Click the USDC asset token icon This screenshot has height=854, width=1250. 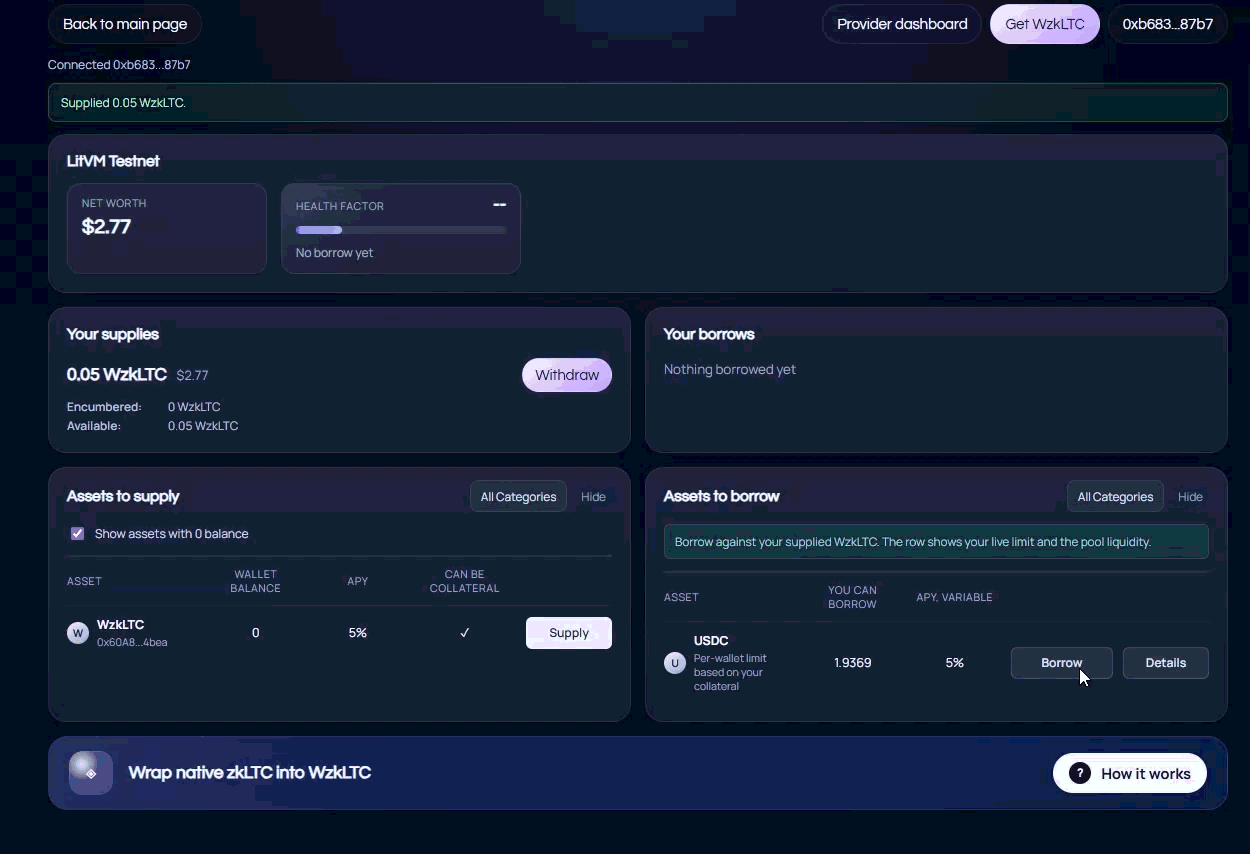[x=675, y=662]
